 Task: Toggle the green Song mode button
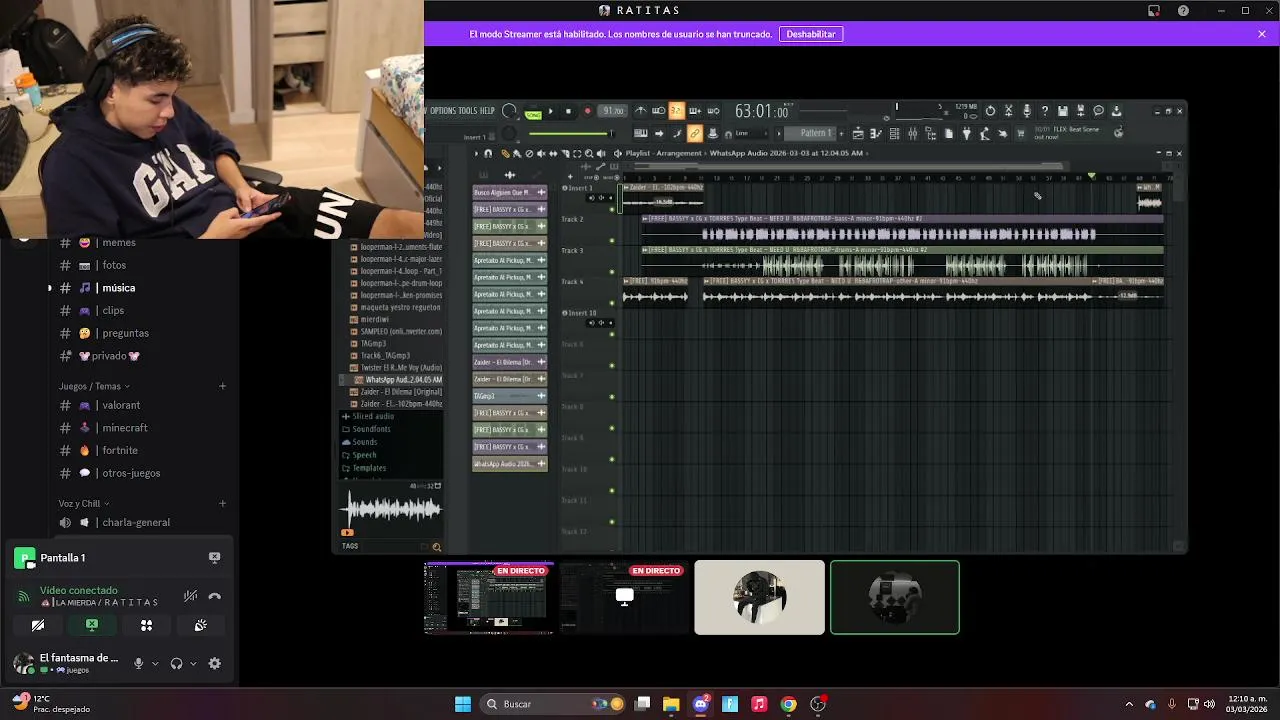pyautogui.click(x=533, y=115)
